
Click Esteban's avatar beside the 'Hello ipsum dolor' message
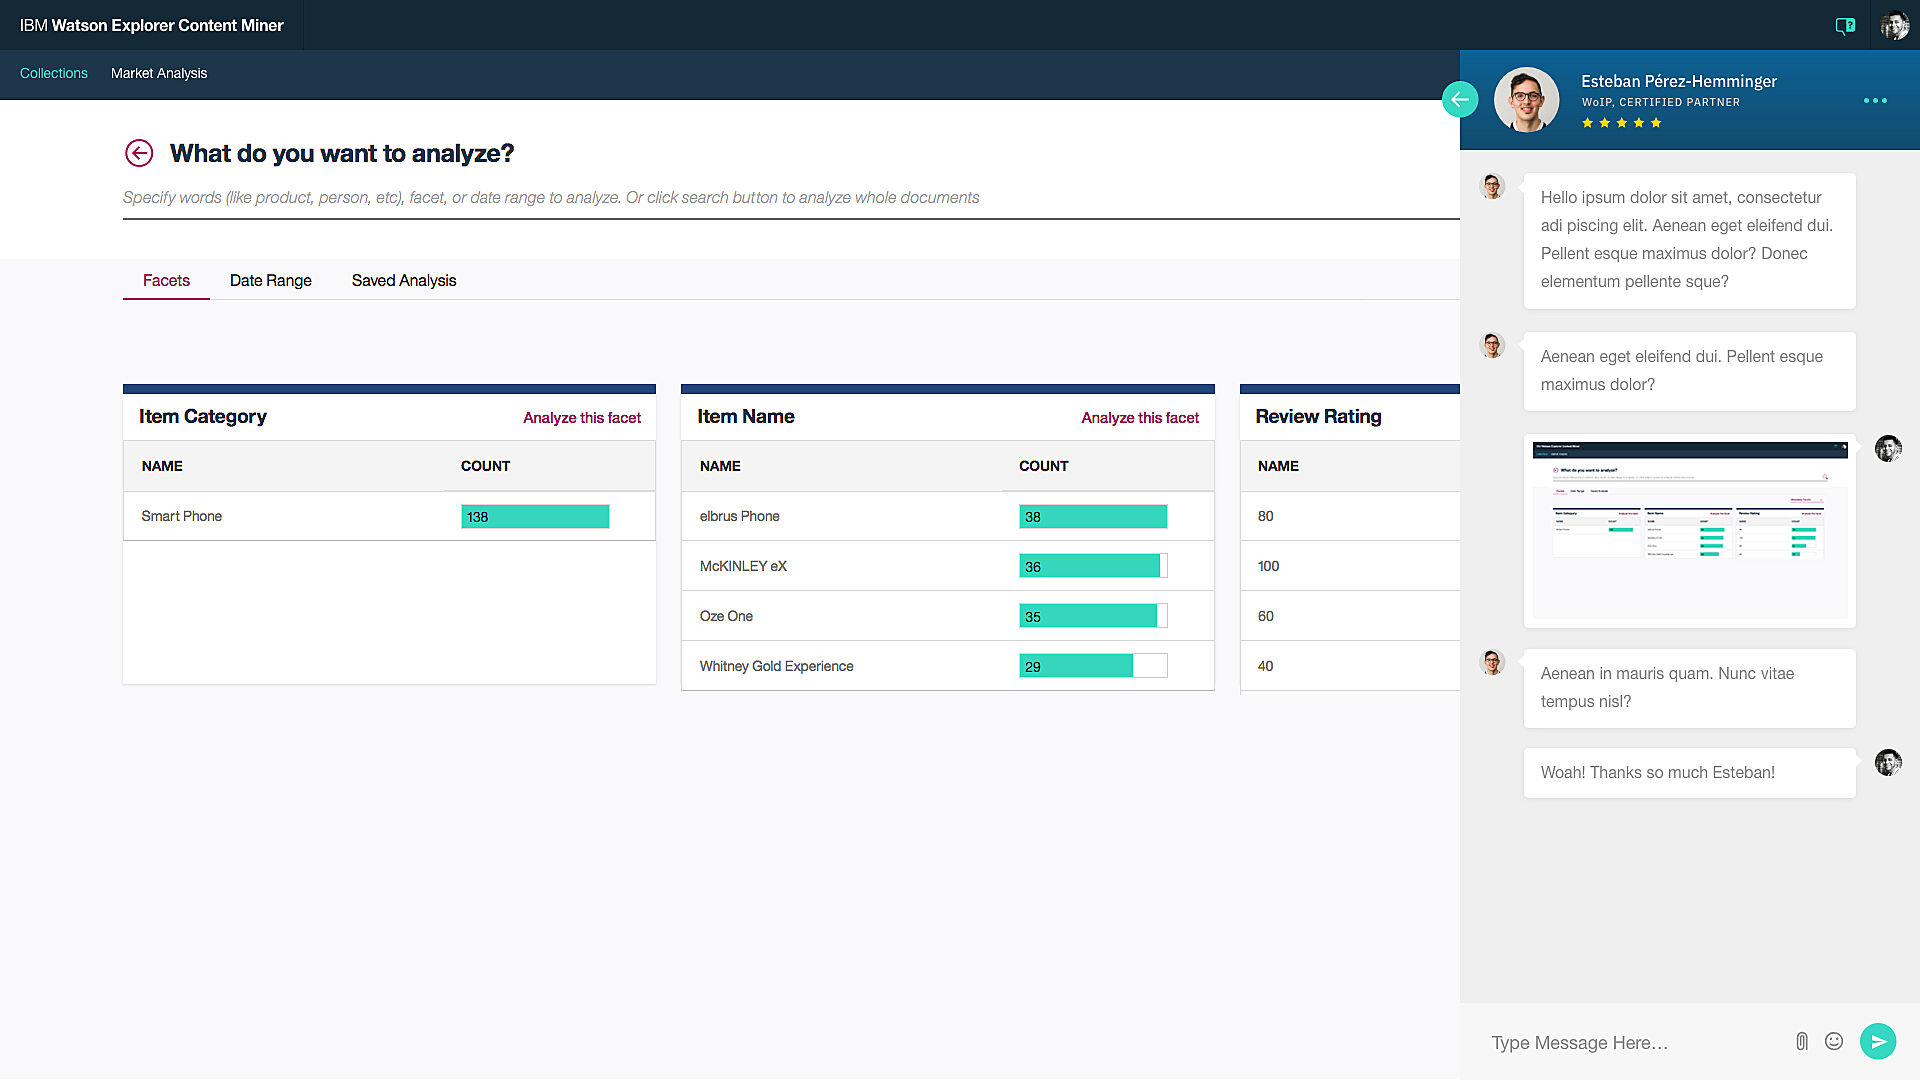(1492, 186)
